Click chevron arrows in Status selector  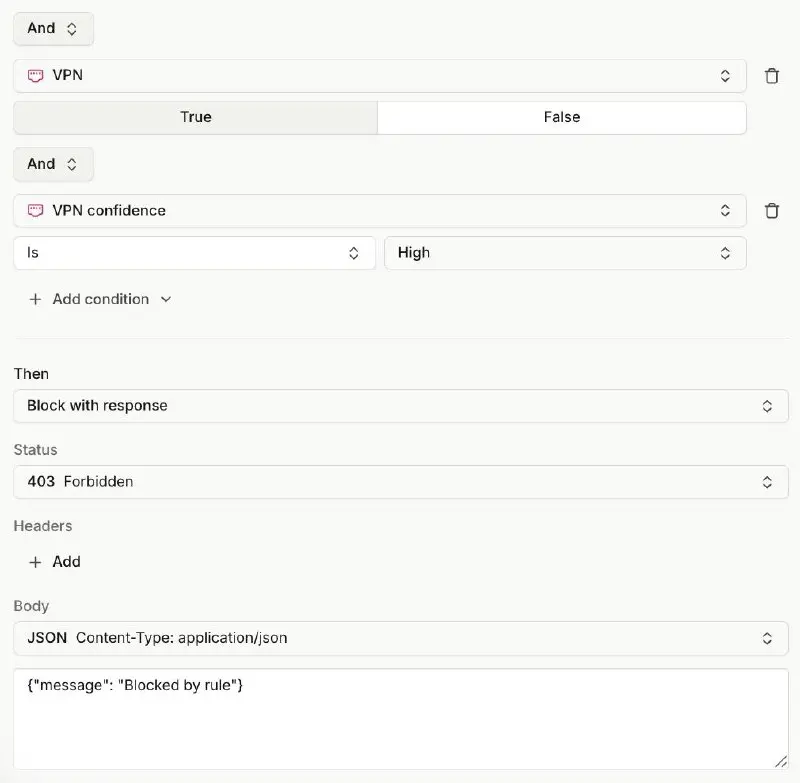coord(767,482)
